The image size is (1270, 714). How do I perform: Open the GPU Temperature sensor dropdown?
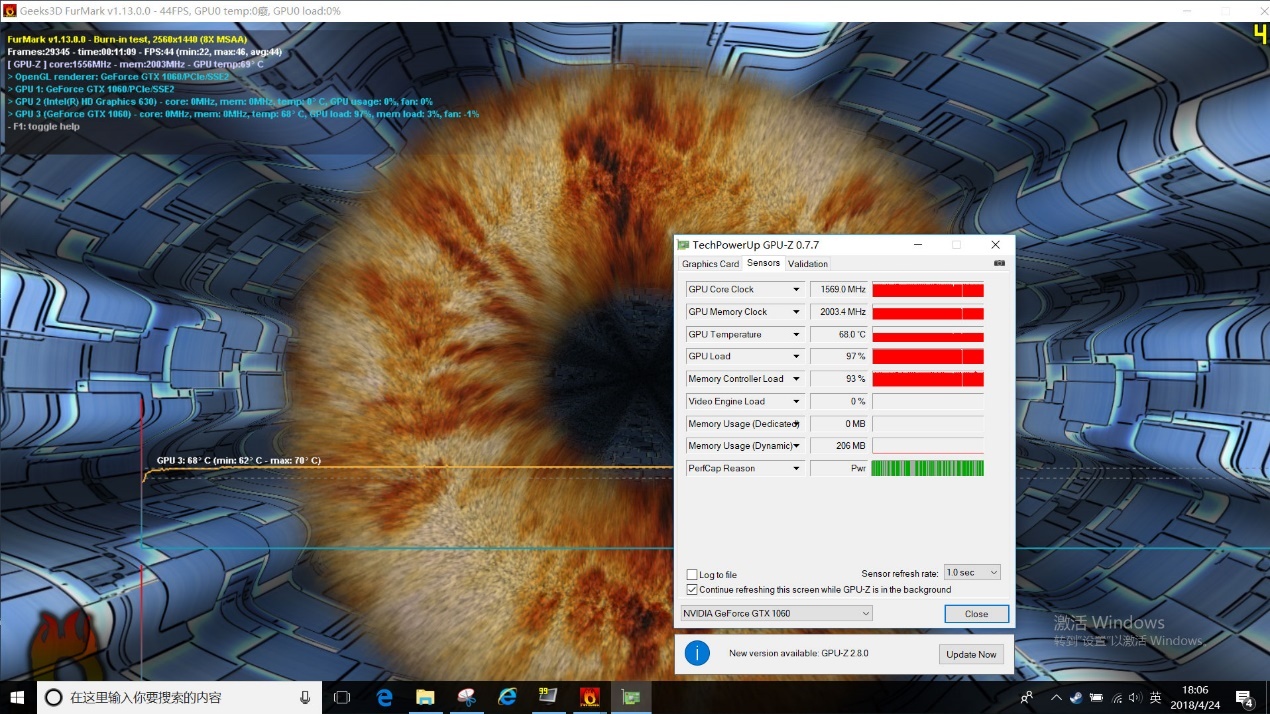pos(796,335)
